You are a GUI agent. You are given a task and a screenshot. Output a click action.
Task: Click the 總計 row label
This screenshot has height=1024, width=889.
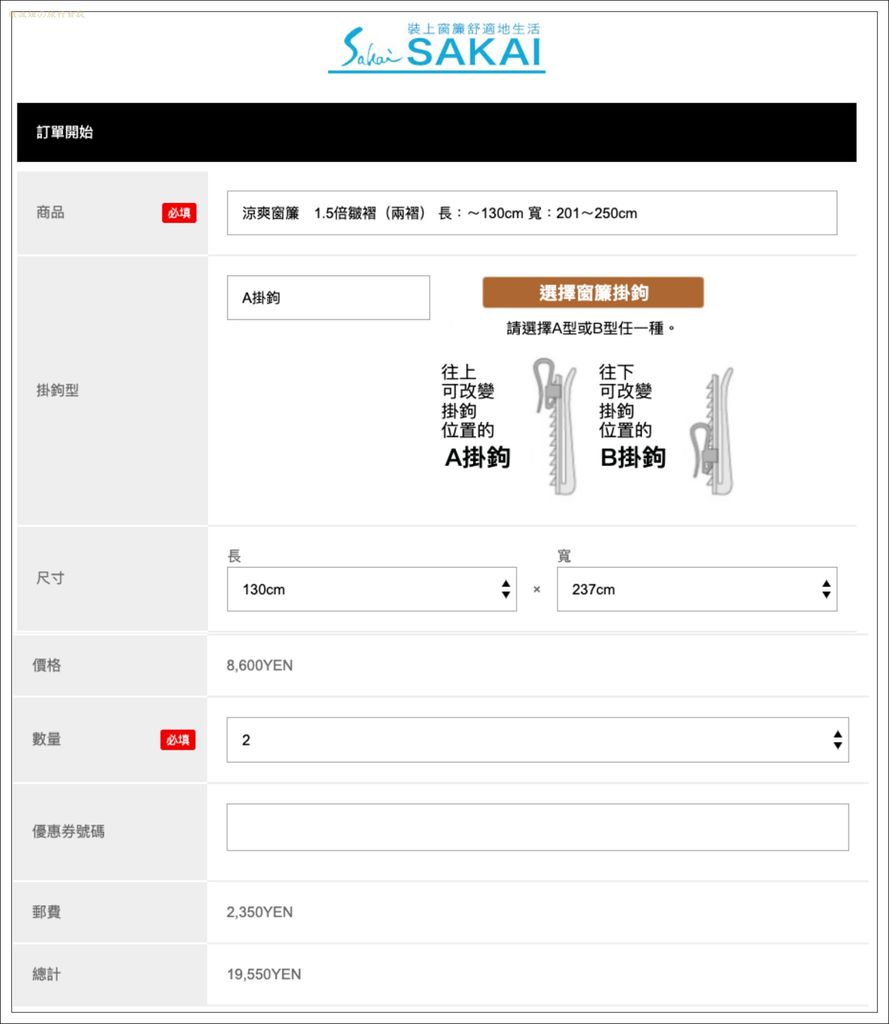point(46,974)
